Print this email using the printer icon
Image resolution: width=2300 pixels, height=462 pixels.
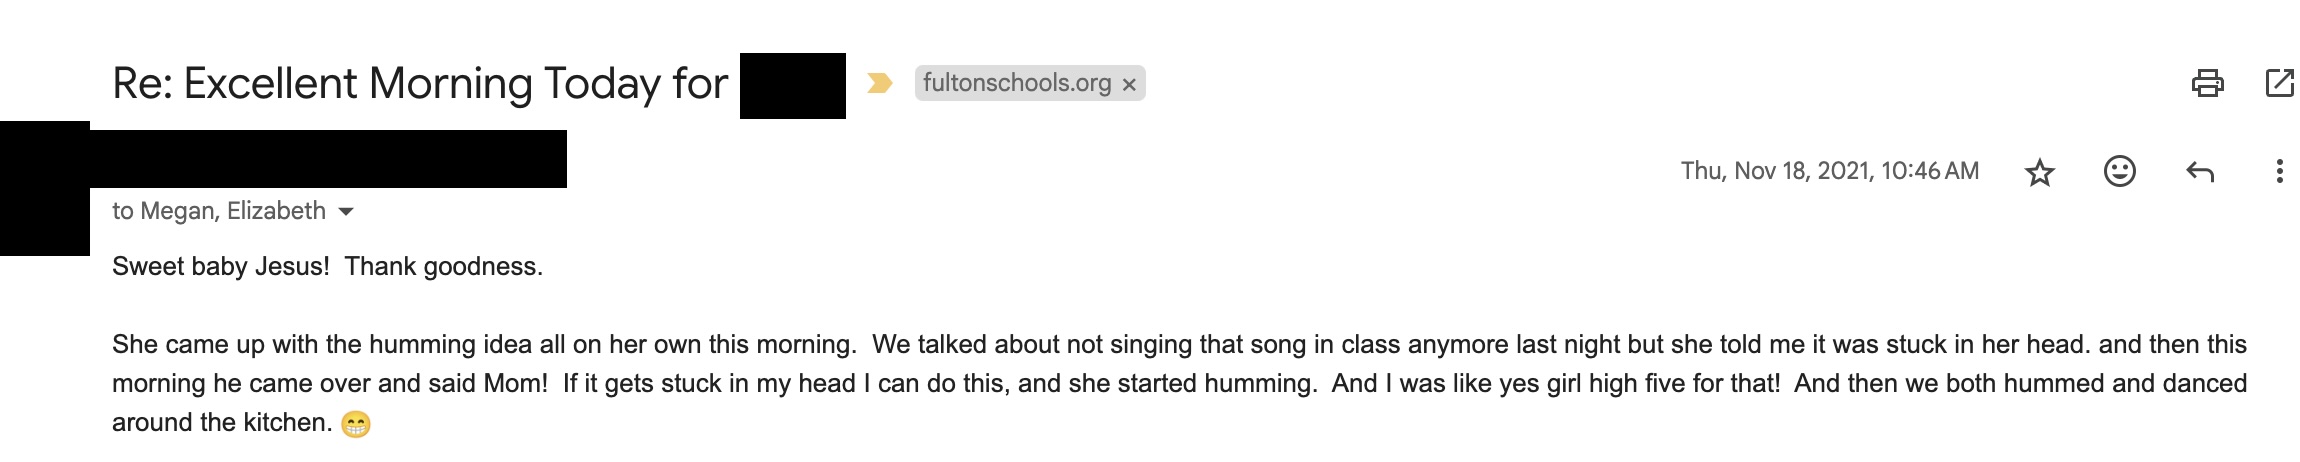[x=2207, y=83]
